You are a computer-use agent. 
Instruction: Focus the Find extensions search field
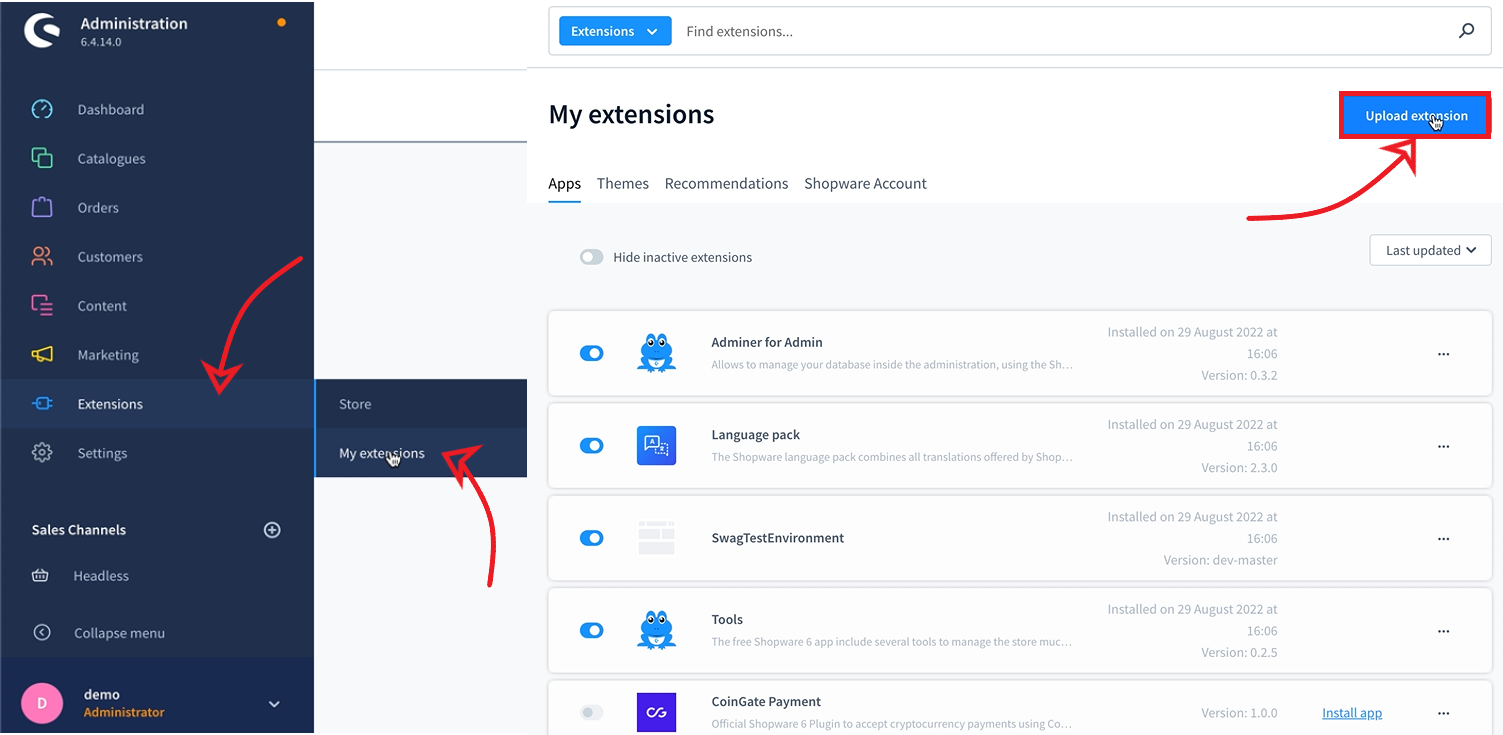[x=1065, y=31]
